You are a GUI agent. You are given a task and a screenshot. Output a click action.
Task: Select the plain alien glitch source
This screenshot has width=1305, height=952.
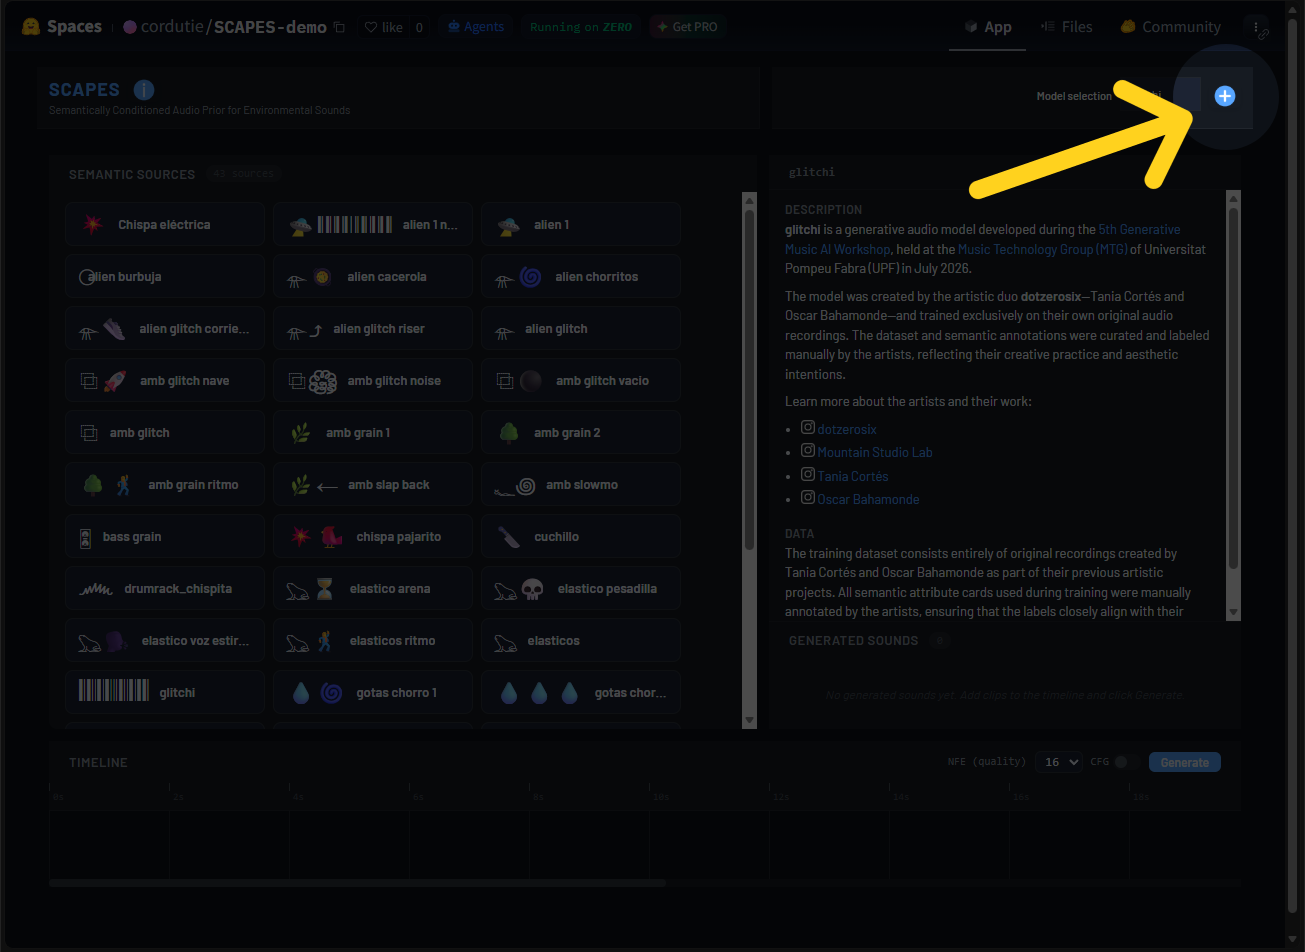(581, 329)
